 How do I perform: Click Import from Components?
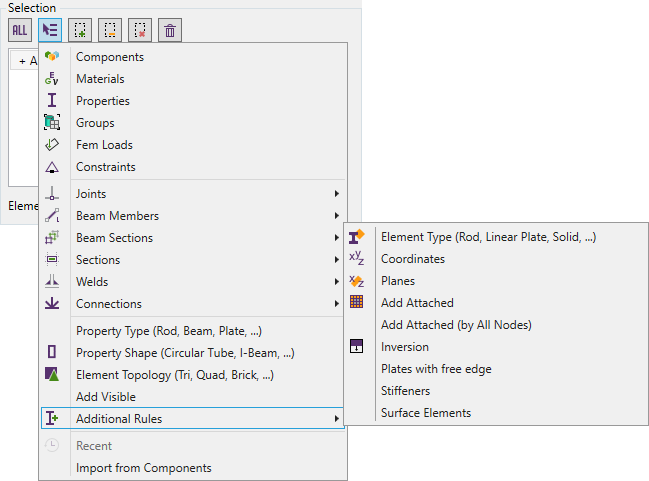144,468
